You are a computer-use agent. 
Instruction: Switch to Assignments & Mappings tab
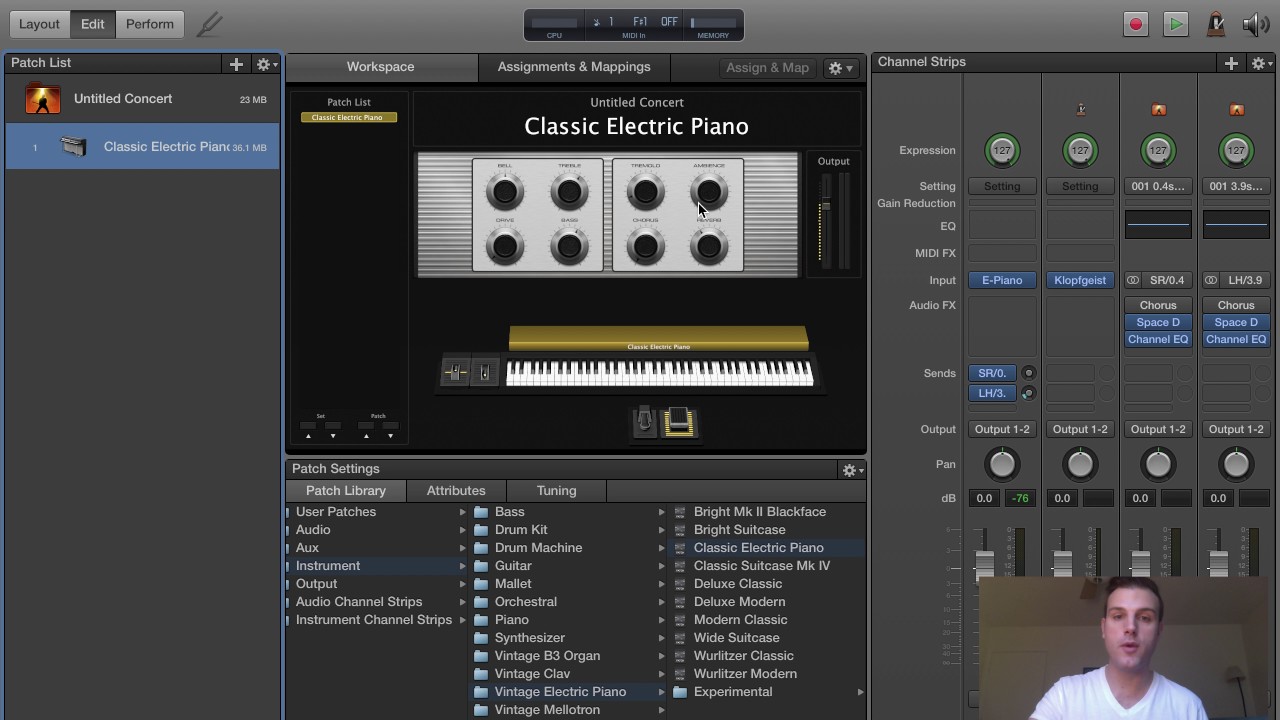coord(573,67)
